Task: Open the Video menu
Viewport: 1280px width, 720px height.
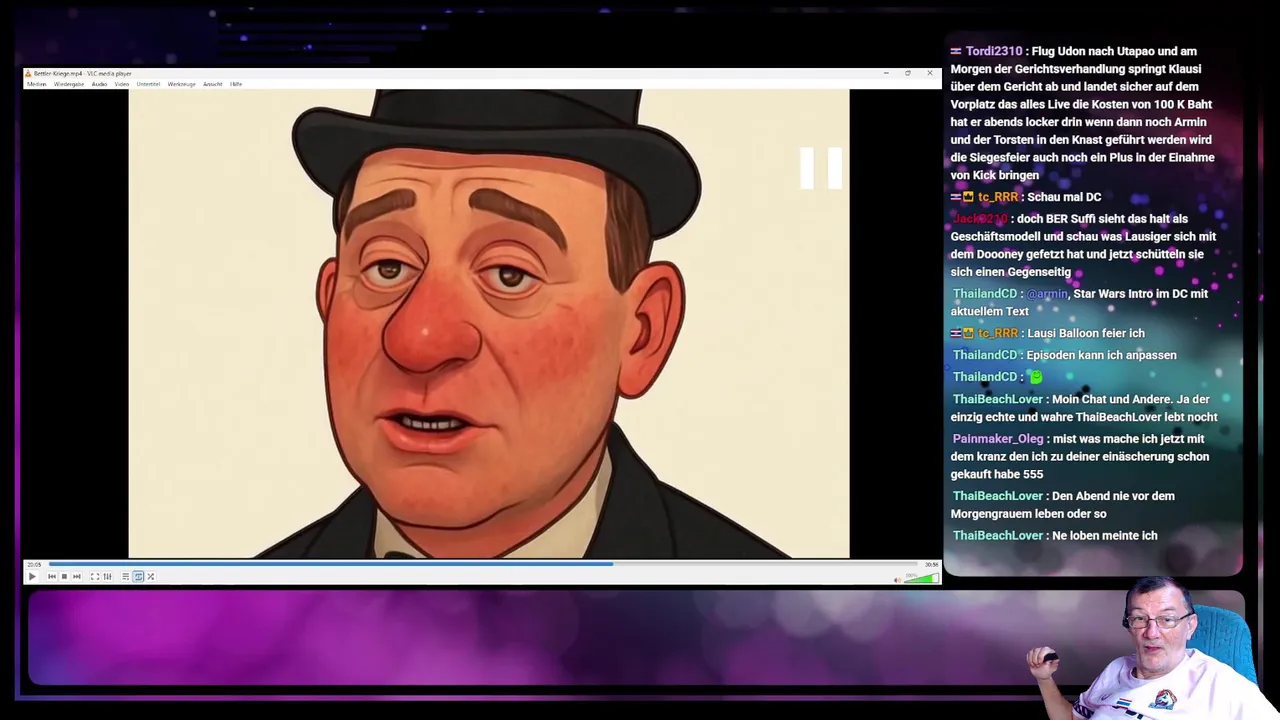Action: tap(122, 84)
